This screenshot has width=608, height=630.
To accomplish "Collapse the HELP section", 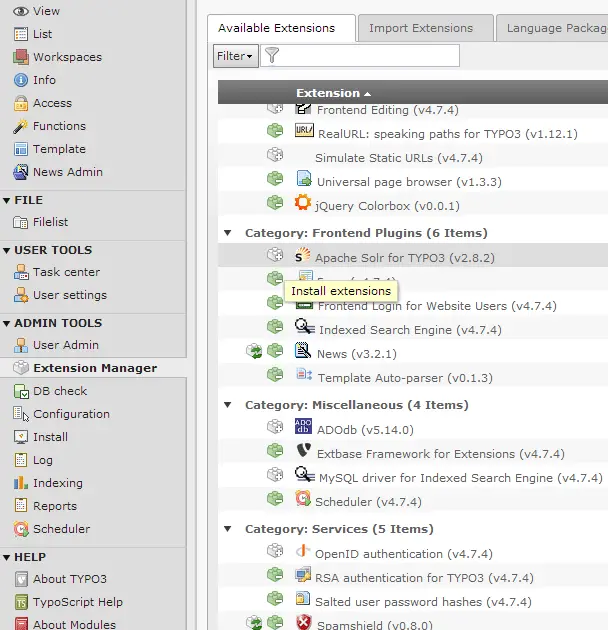I will click(6, 557).
